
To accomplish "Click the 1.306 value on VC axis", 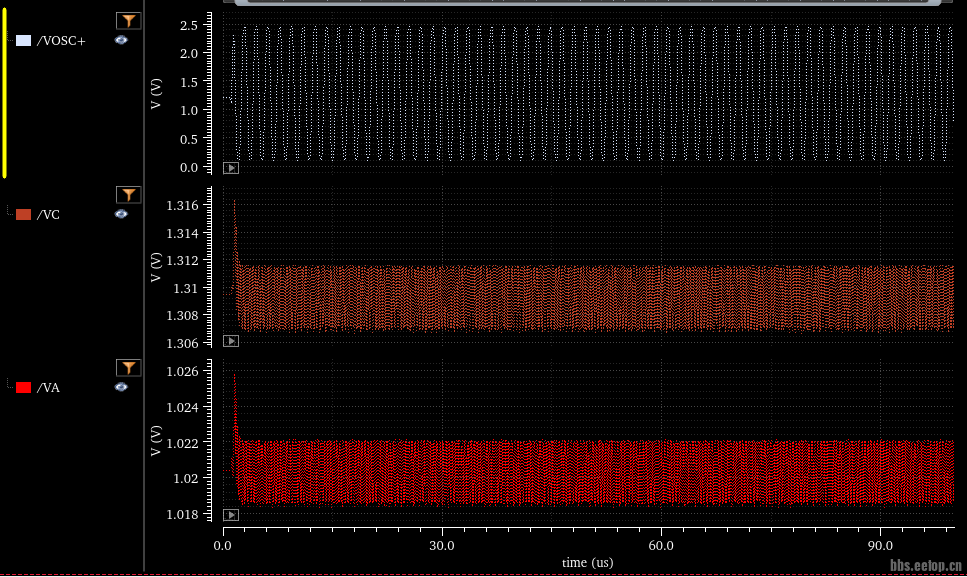I will point(183,343).
